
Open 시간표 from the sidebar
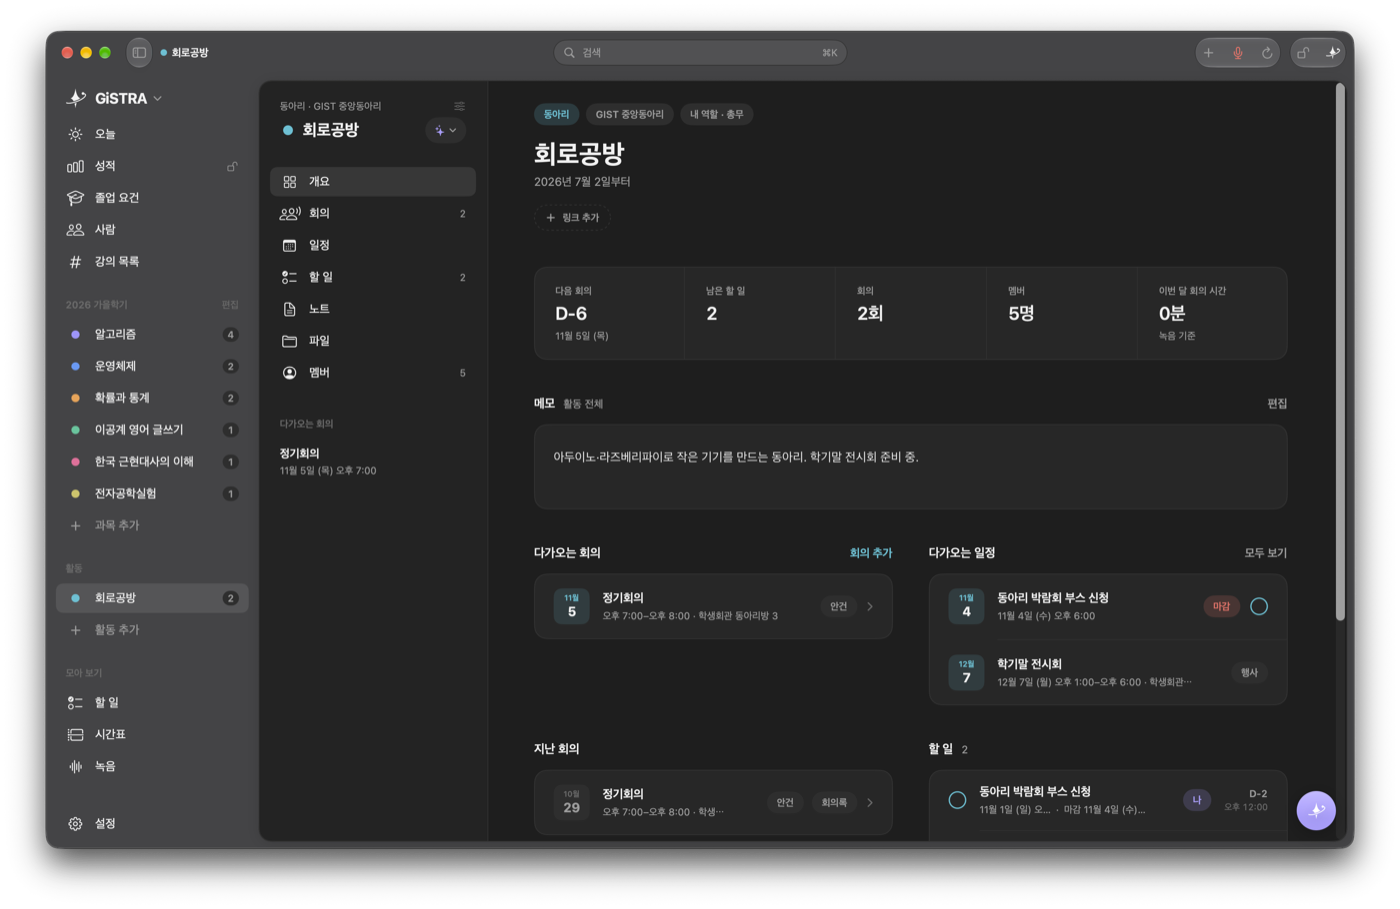point(152,734)
